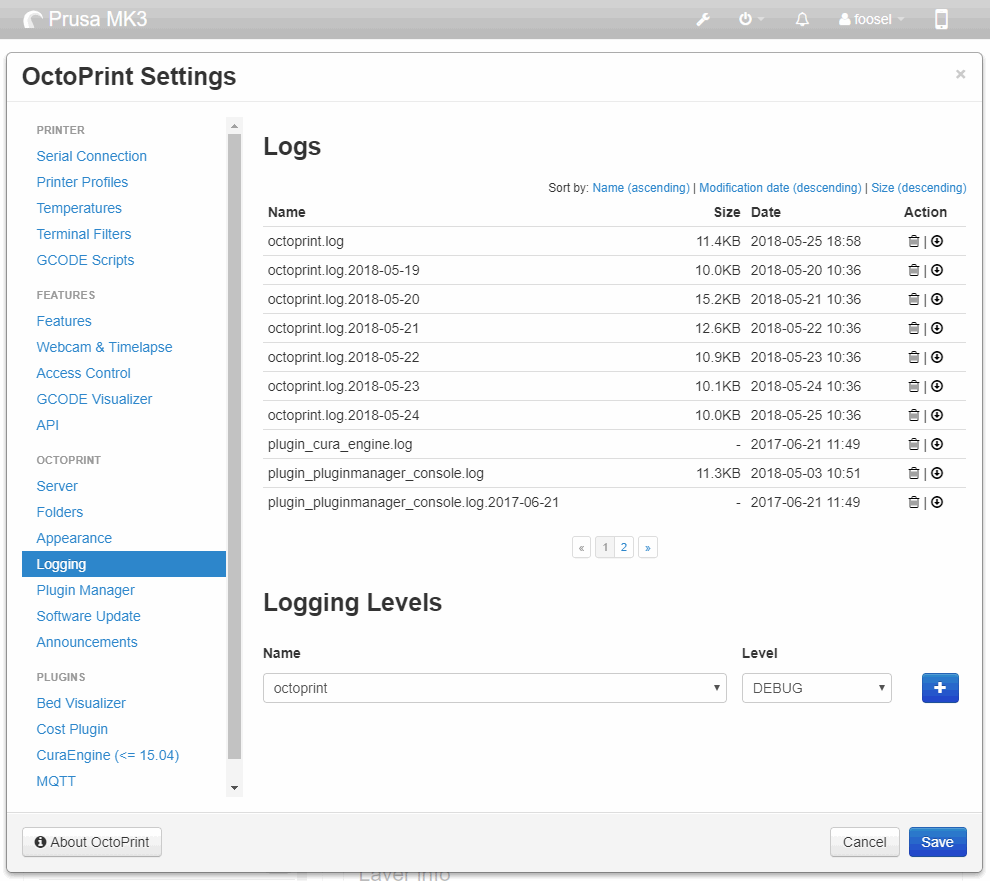Delete octoprint.log with the trash icon
This screenshot has width=990, height=881.
click(914, 241)
